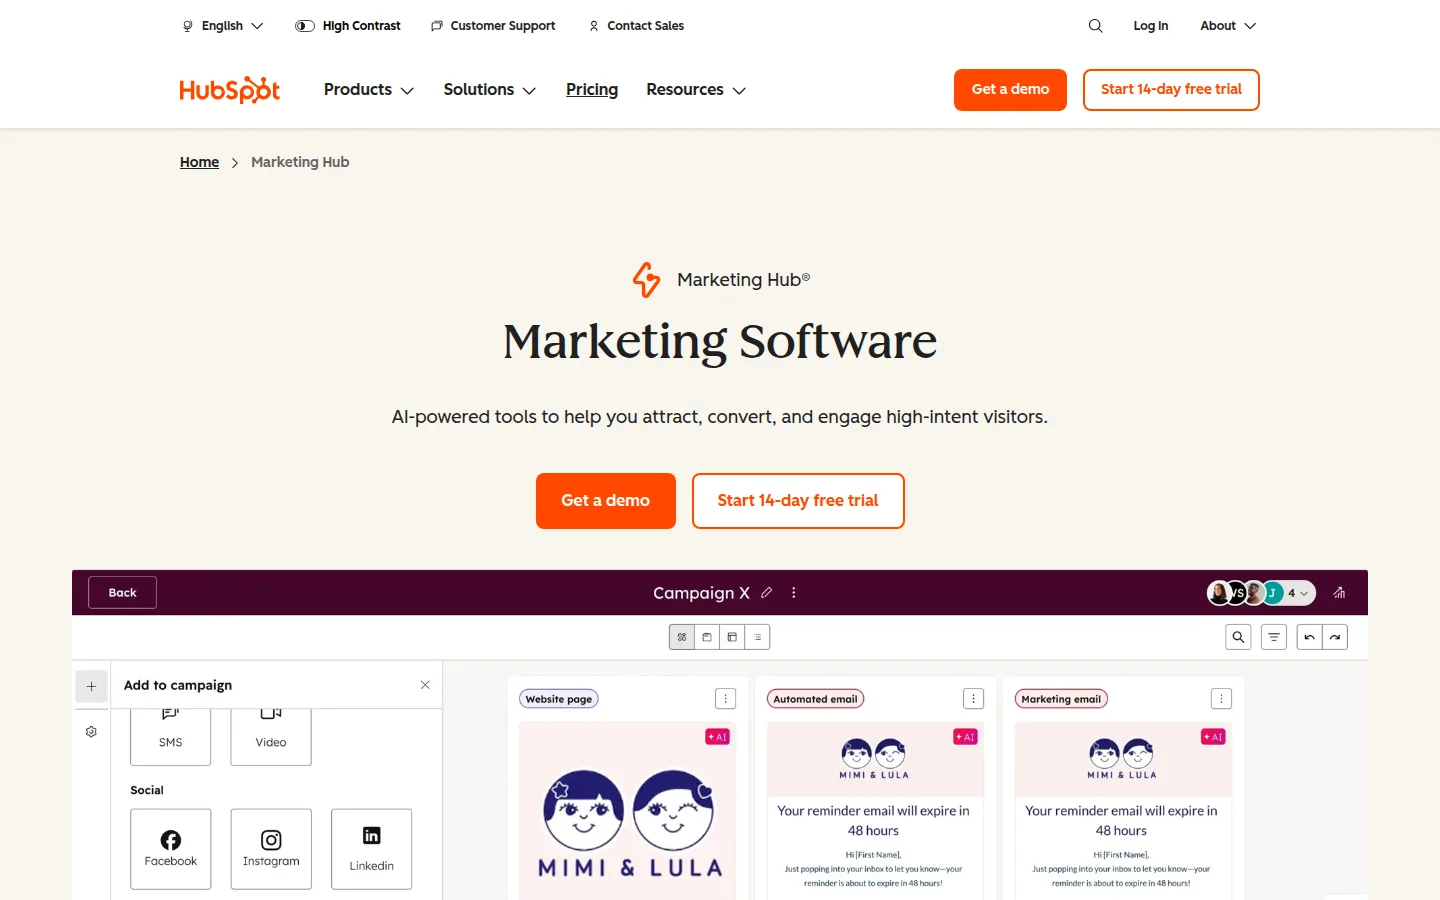Viewport: 1440px width, 900px height.
Task: Click hero Start 14-day free trial button
Action: pyautogui.click(x=798, y=501)
